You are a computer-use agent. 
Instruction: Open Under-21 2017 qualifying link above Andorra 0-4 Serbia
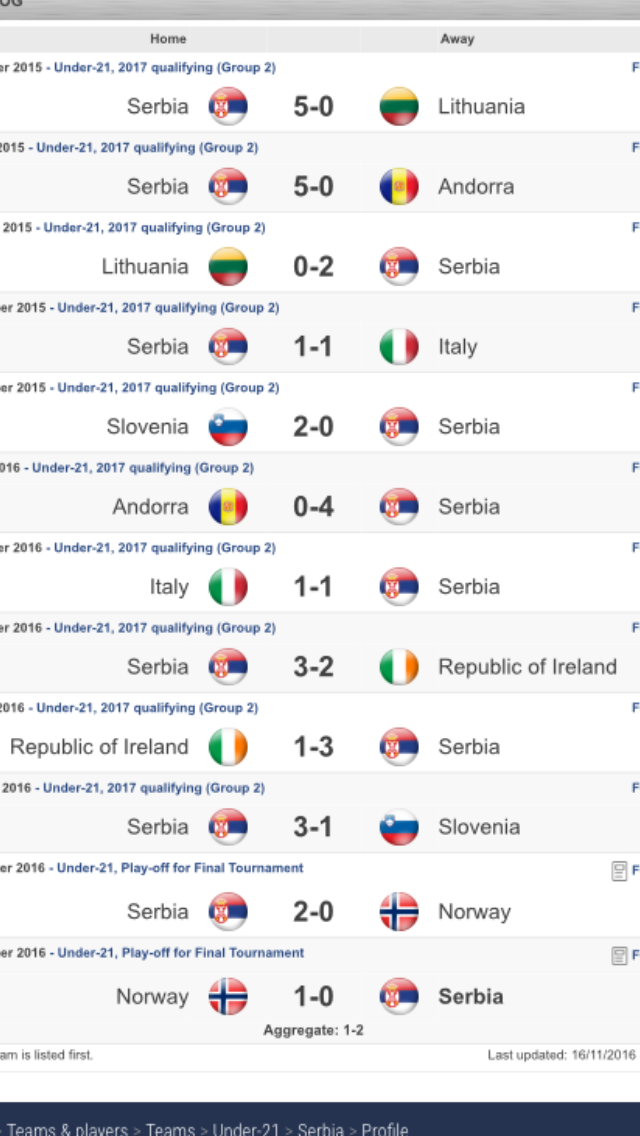143,469
